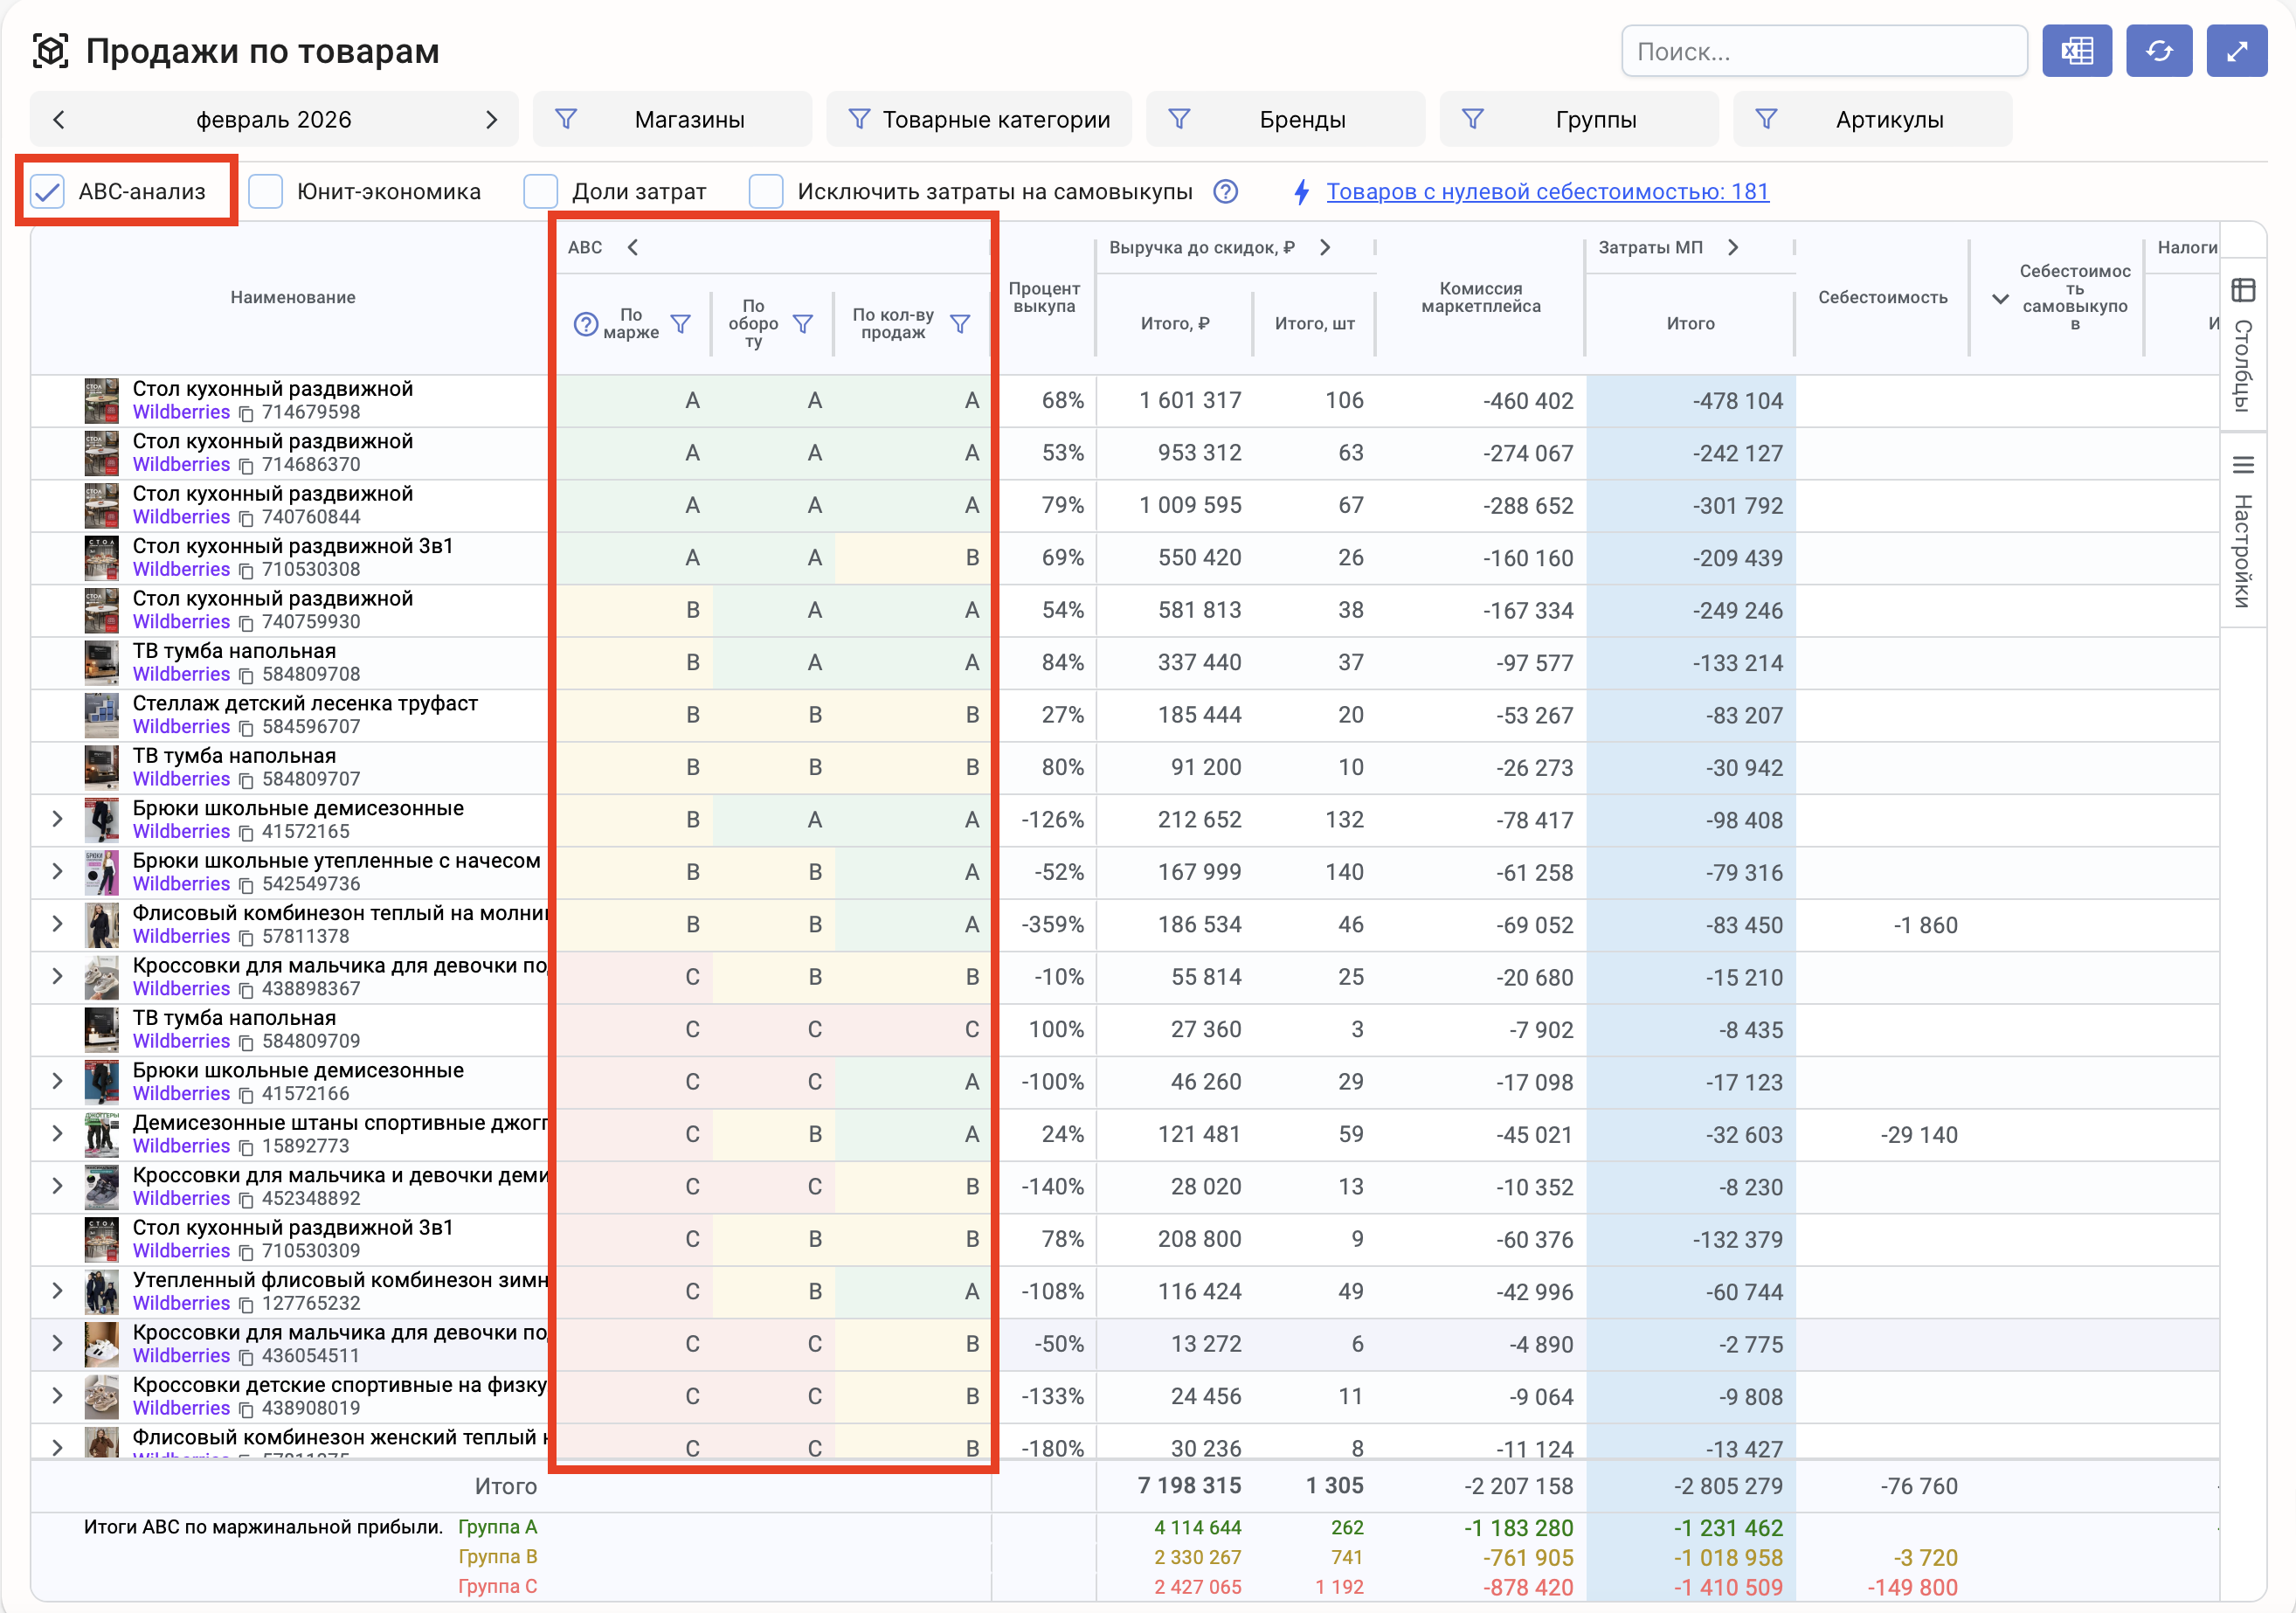Click the filter icon in По обороту column
The image size is (2296, 1613).
(x=803, y=324)
